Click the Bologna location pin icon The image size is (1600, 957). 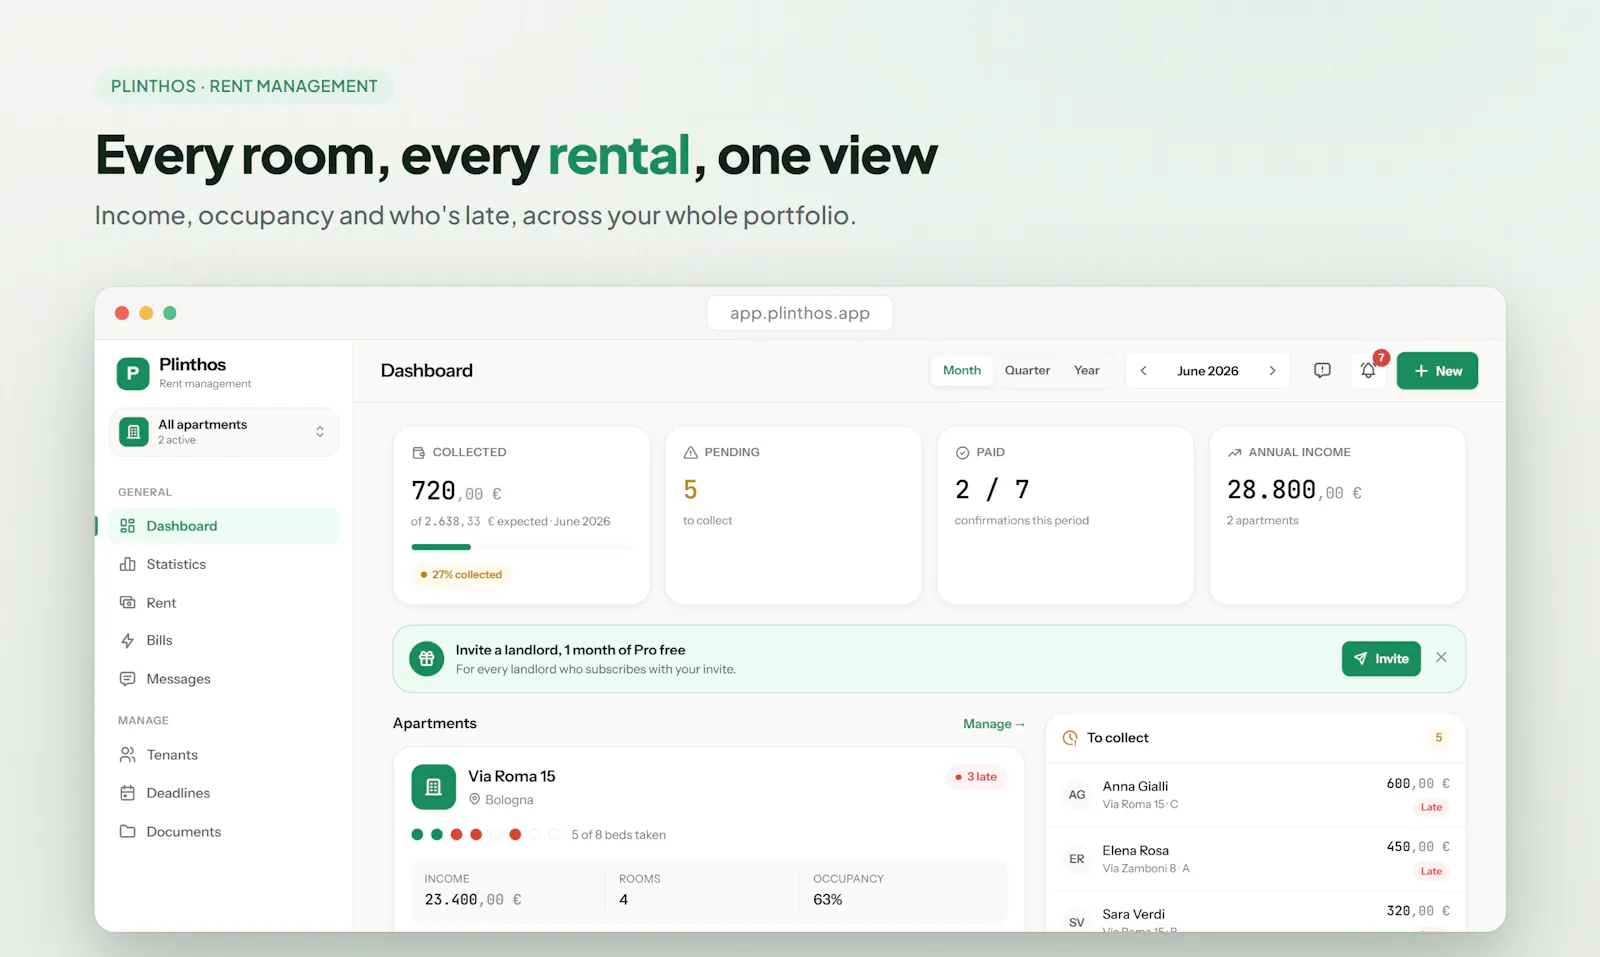[475, 800]
